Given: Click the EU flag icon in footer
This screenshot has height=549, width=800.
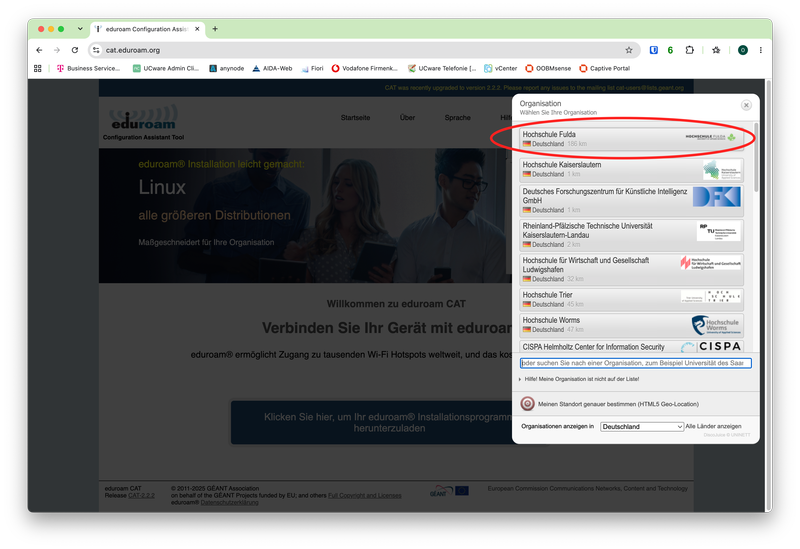Looking at the screenshot, I should tap(462, 490).
